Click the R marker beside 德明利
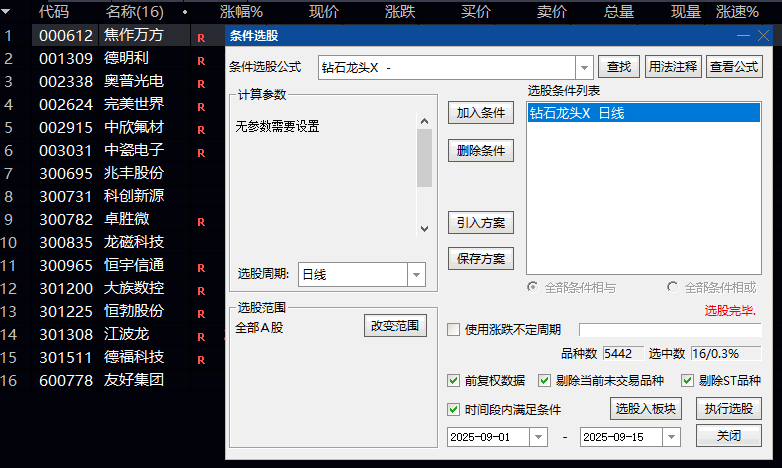 click(201, 61)
